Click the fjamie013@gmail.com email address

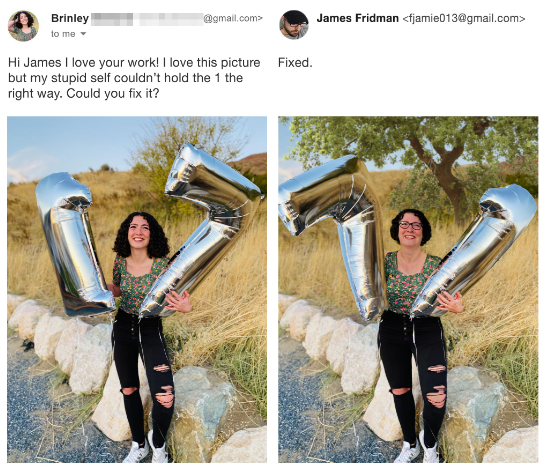click(464, 18)
